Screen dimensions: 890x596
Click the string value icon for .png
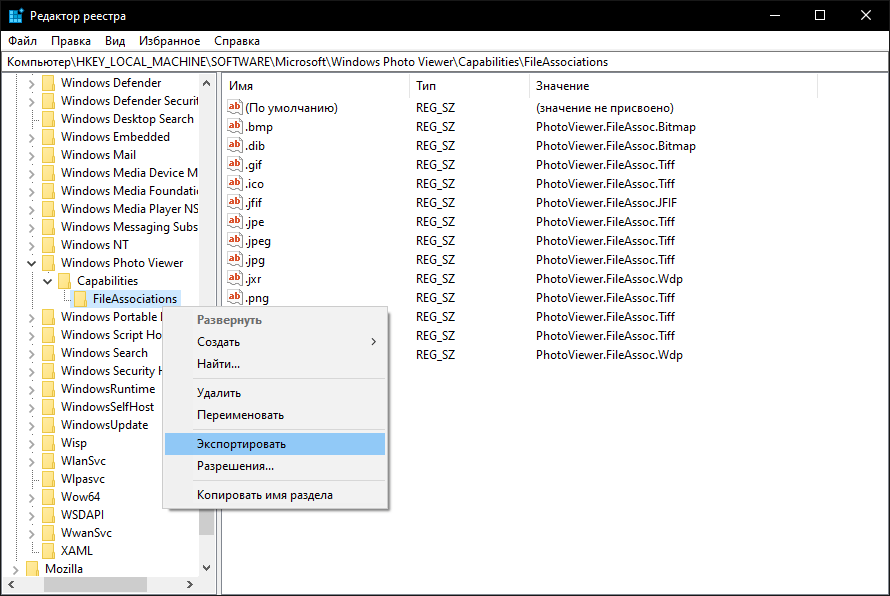coord(235,297)
